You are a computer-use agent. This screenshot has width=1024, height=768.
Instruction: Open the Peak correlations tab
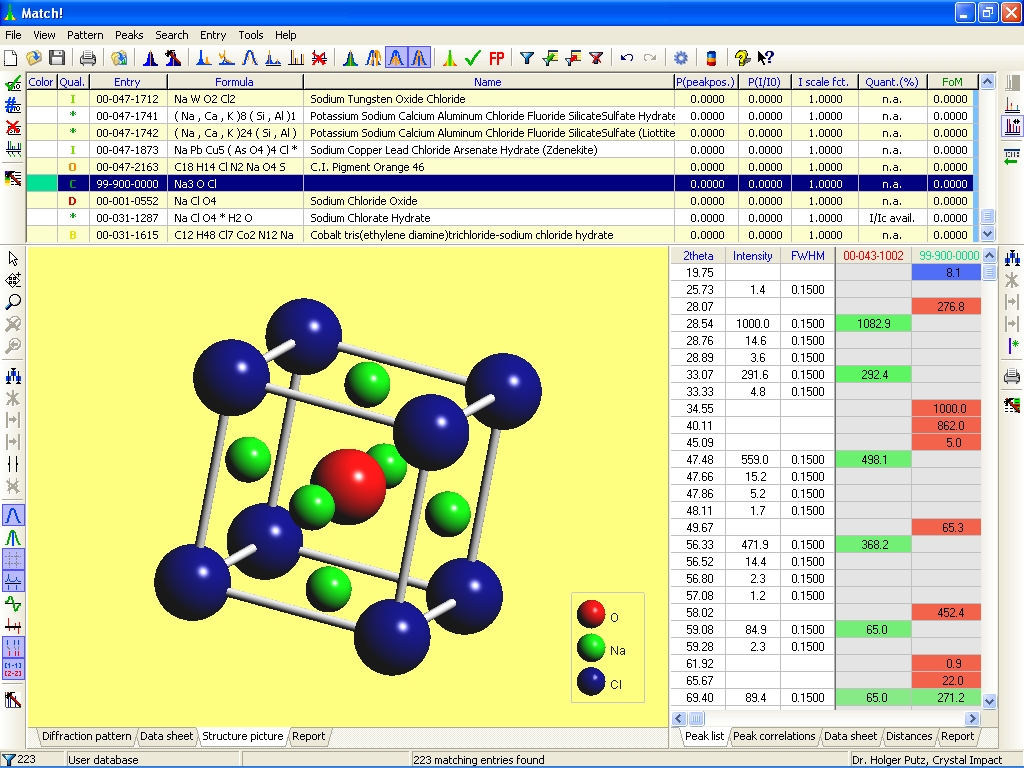click(x=773, y=736)
